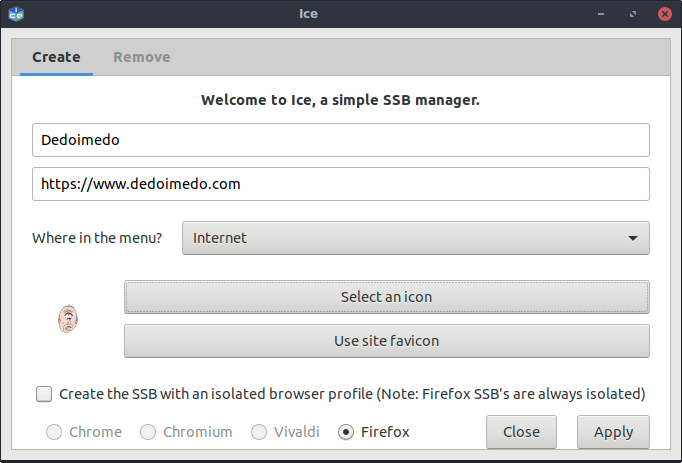Click the name field containing Dedoimedo
The height and width of the screenshot is (463, 682).
[x=340, y=140]
